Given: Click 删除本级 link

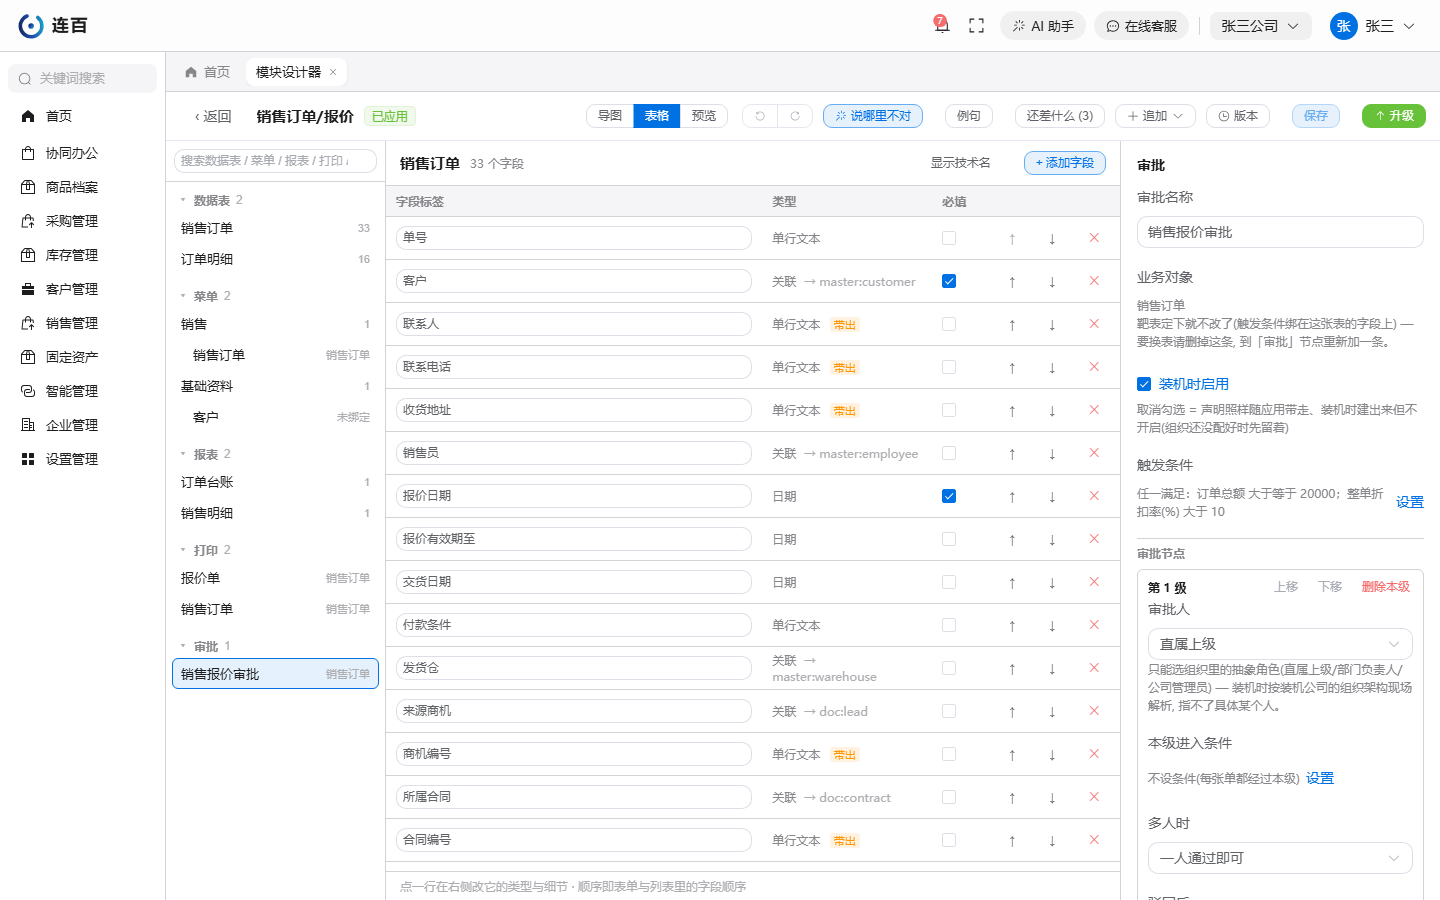Looking at the screenshot, I should coord(1385,587).
